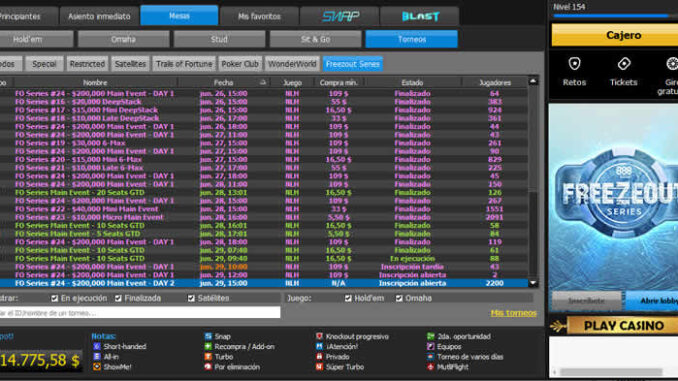This screenshot has width=678, height=381.
Task: Click the tournament list scroll-up arrow
Action: pyautogui.click(x=533, y=81)
